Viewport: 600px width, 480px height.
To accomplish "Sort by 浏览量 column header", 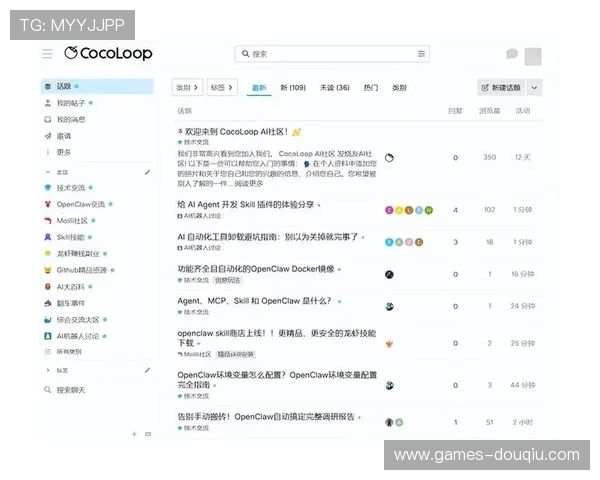I will 489,111.
